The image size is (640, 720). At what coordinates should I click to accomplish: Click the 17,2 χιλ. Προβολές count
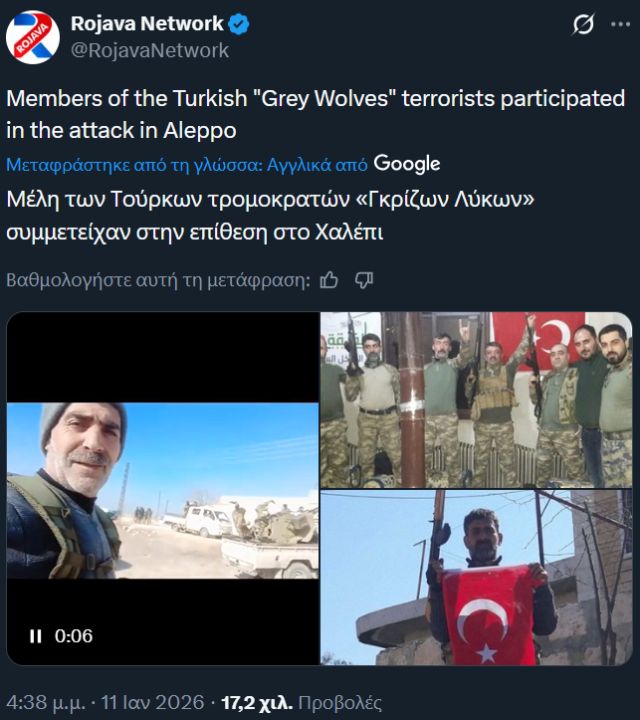click(x=301, y=702)
